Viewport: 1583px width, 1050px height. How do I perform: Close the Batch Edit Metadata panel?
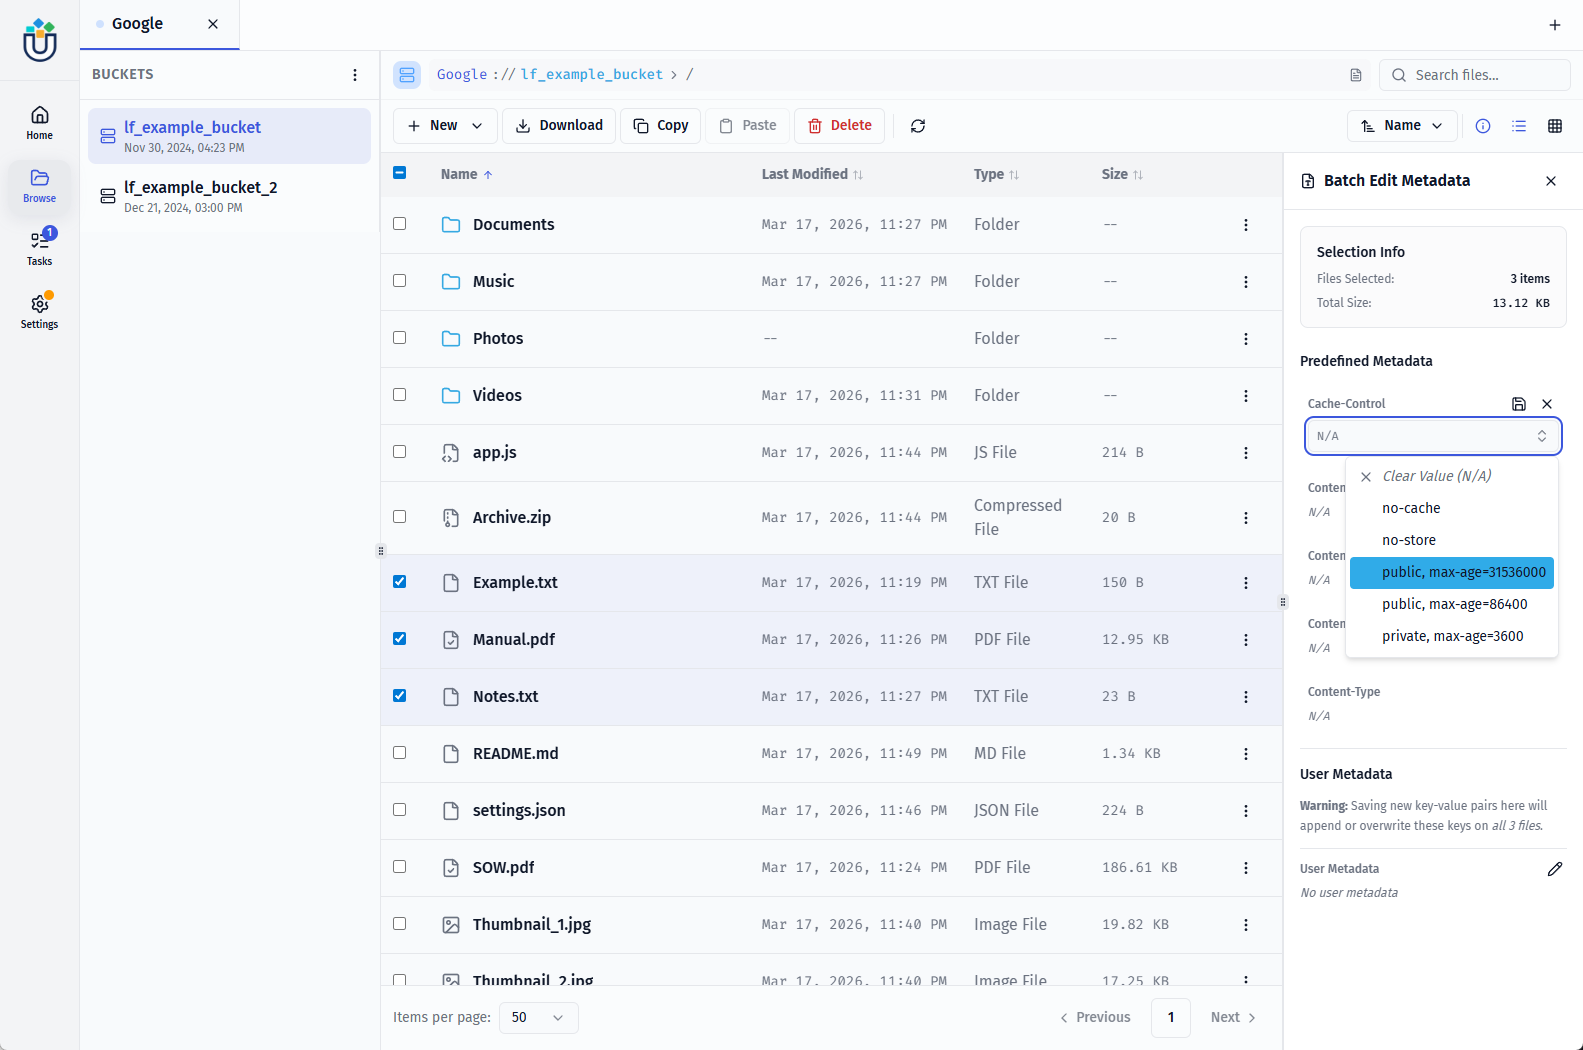1551,181
